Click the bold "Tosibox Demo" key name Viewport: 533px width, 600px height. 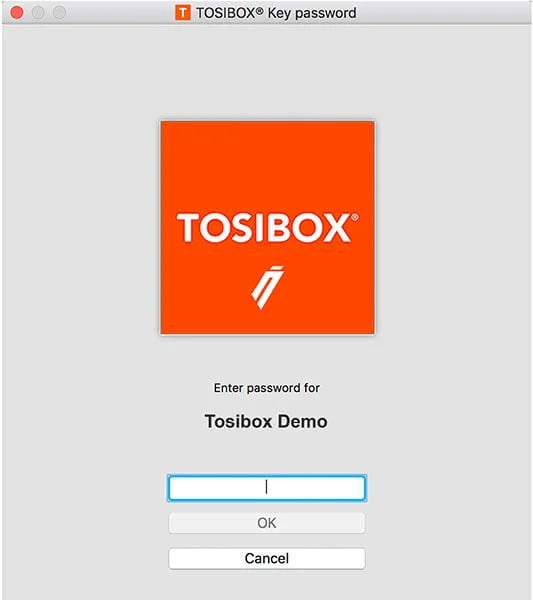click(266, 421)
